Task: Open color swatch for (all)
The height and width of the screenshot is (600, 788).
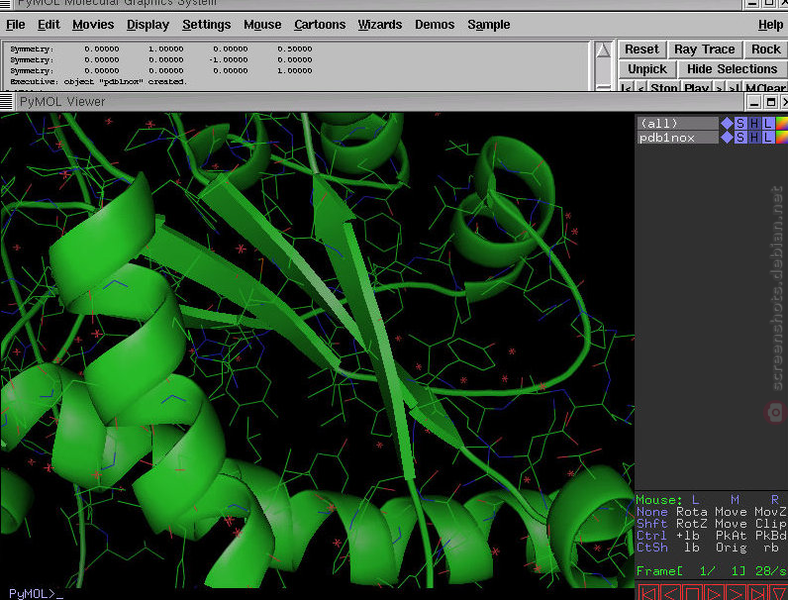Action: pyautogui.click(x=782, y=123)
